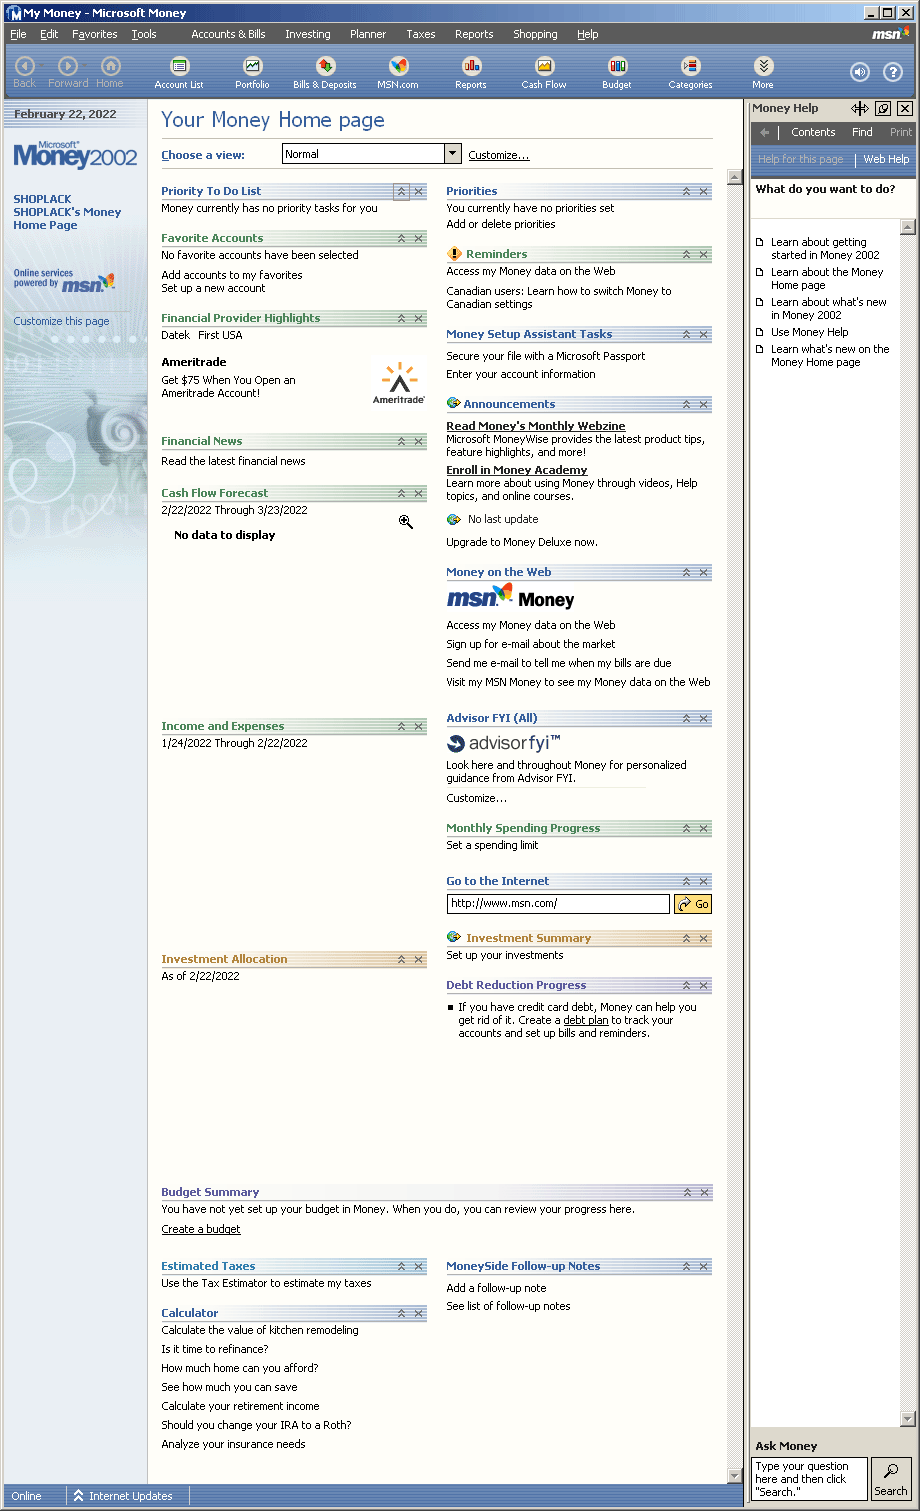The image size is (920, 1511).
Task: Click Use Money Help topic
Action: coord(809,332)
